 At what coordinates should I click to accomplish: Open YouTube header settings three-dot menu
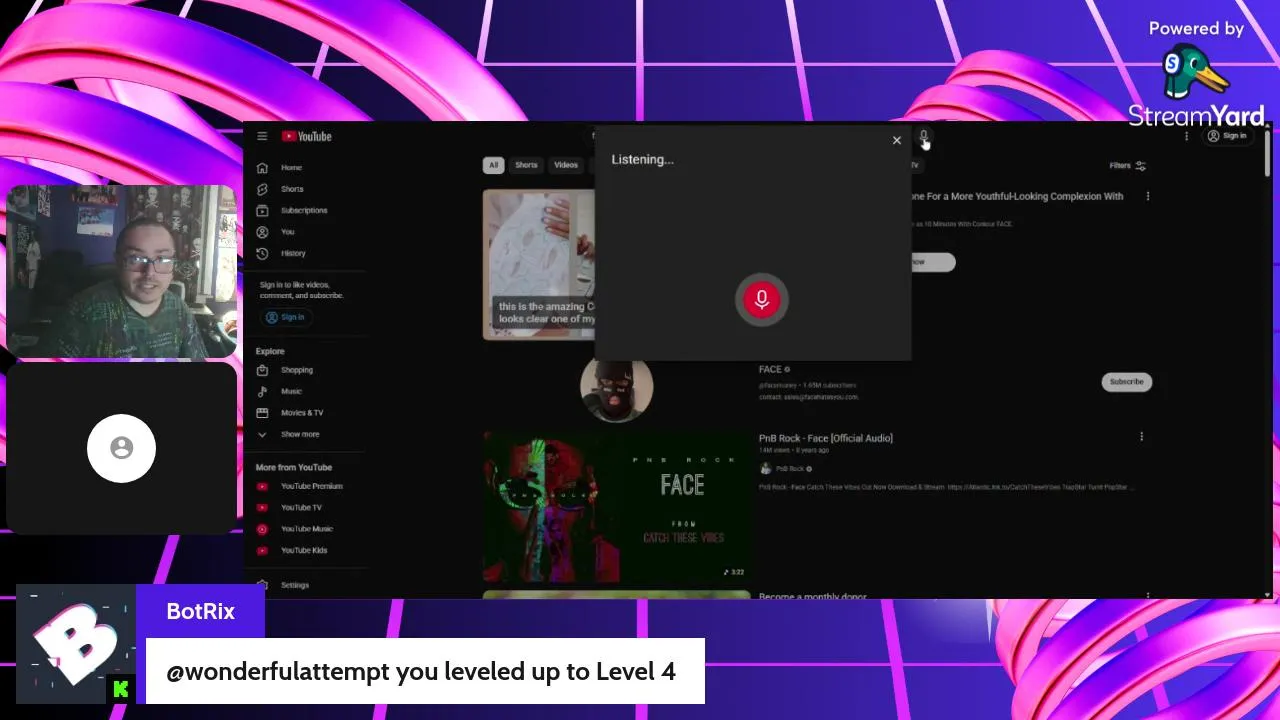(x=1187, y=136)
